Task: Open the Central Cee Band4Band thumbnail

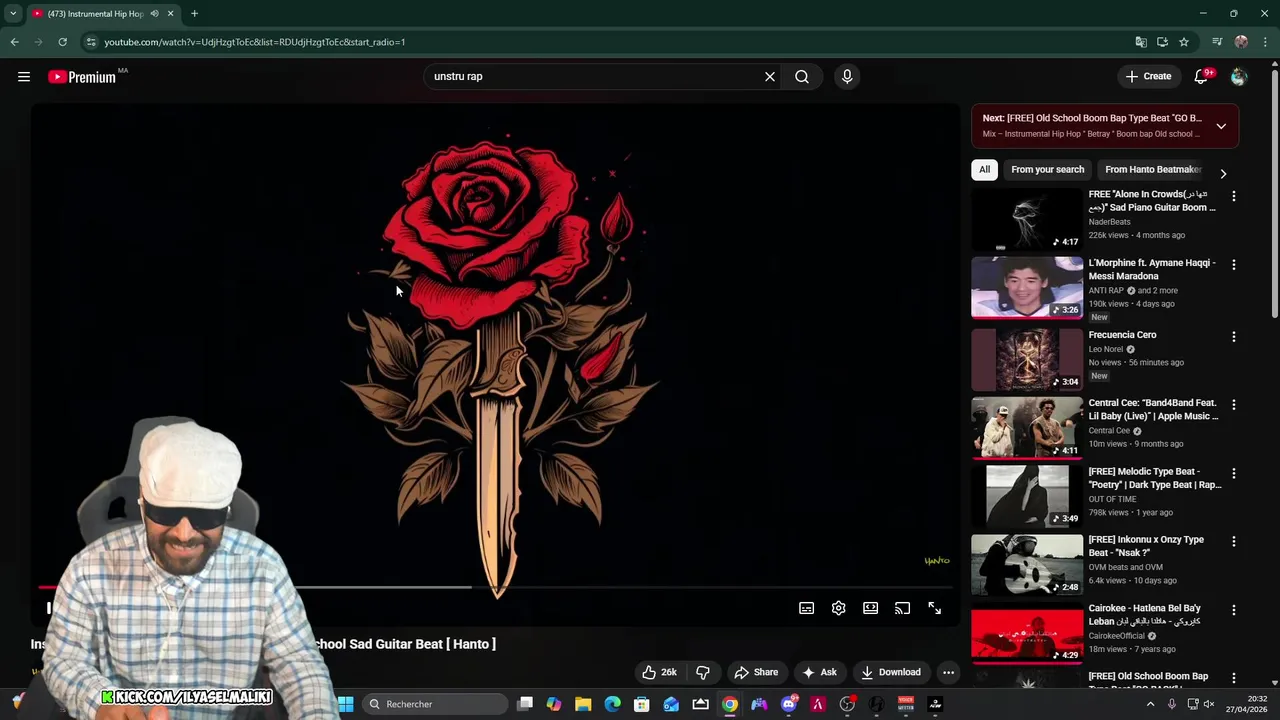Action: [1027, 427]
